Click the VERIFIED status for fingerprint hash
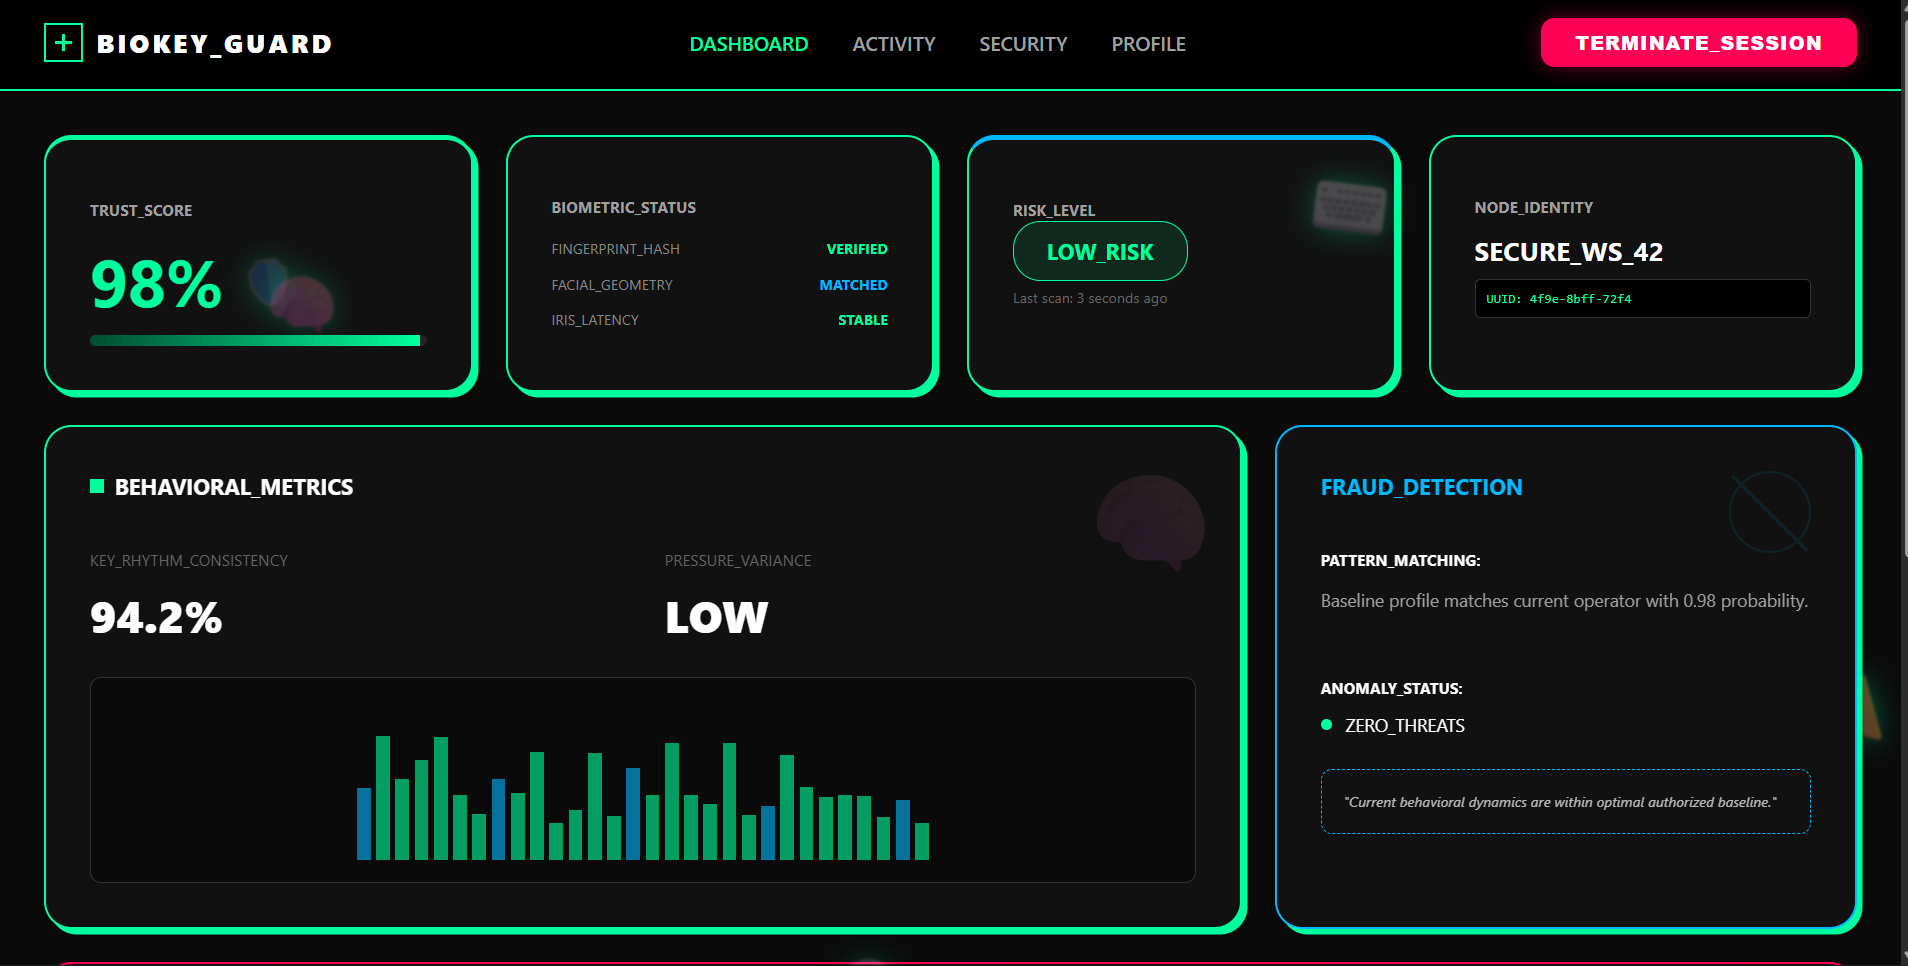The height and width of the screenshot is (966, 1908). (856, 249)
